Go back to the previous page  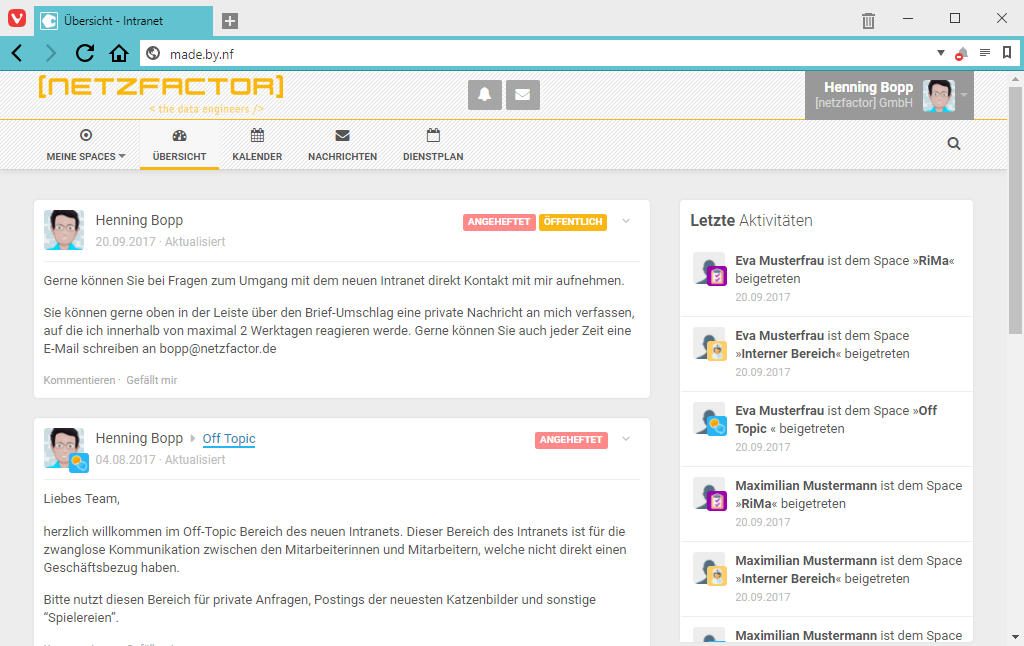click(x=18, y=53)
